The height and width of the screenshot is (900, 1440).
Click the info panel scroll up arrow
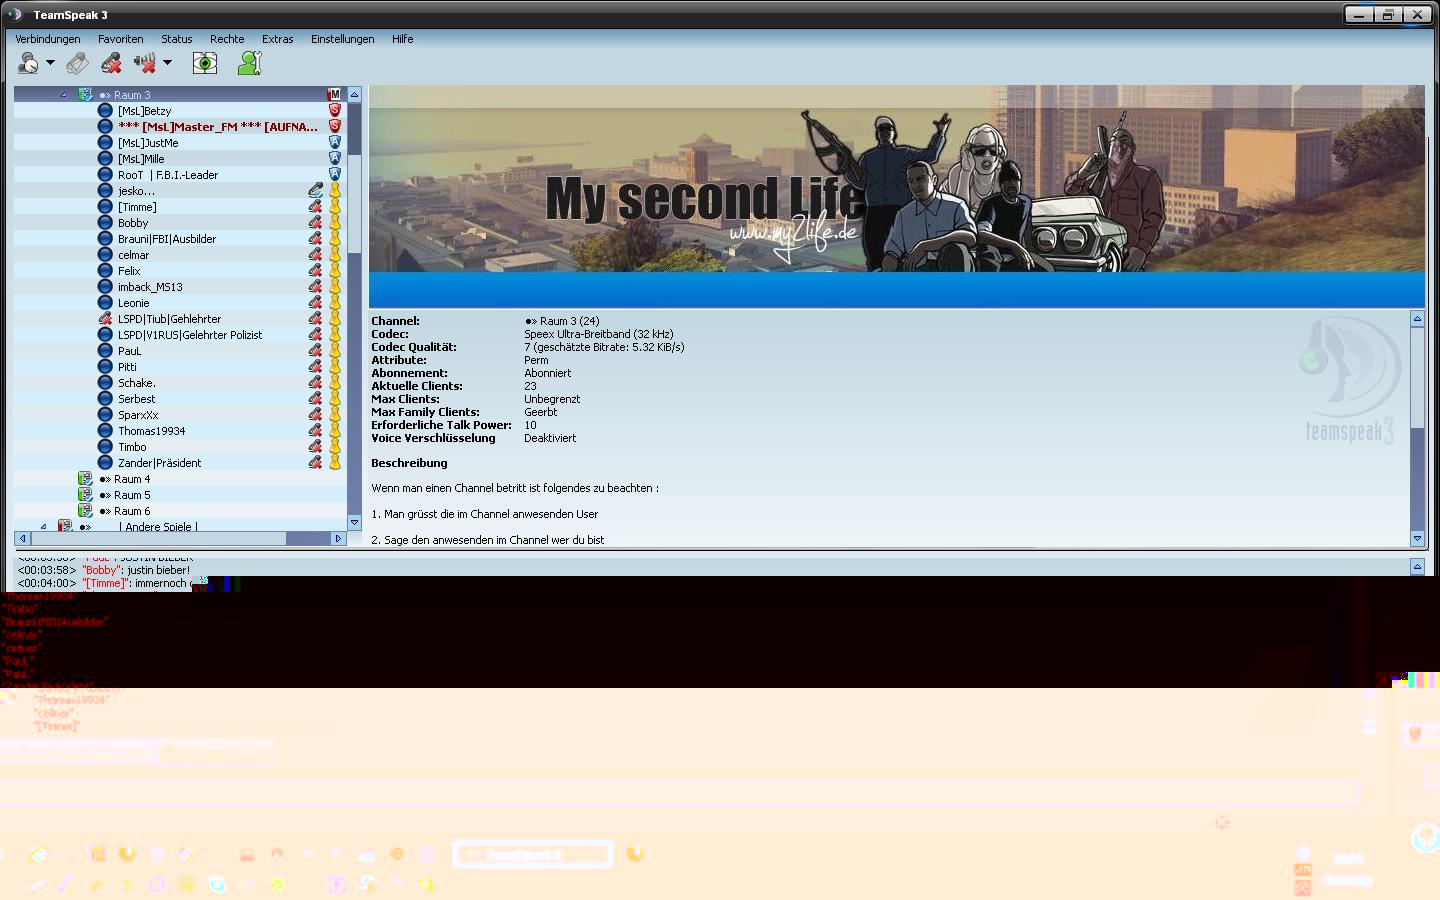pos(1417,319)
